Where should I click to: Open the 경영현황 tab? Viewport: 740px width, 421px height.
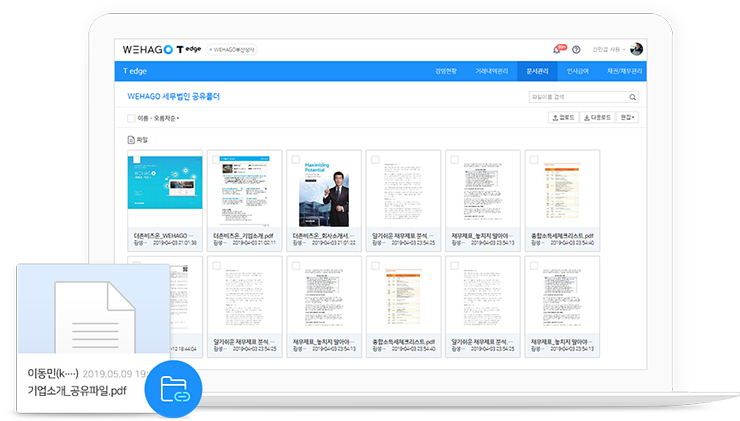coord(446,72)
